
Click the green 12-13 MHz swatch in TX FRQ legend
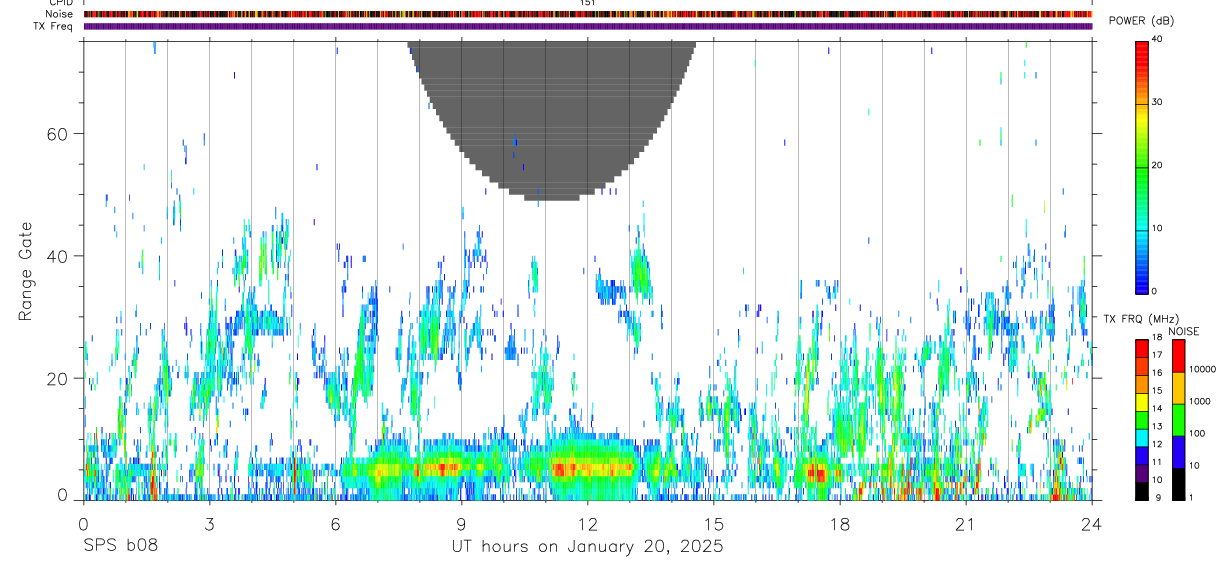pos(1142,420)
